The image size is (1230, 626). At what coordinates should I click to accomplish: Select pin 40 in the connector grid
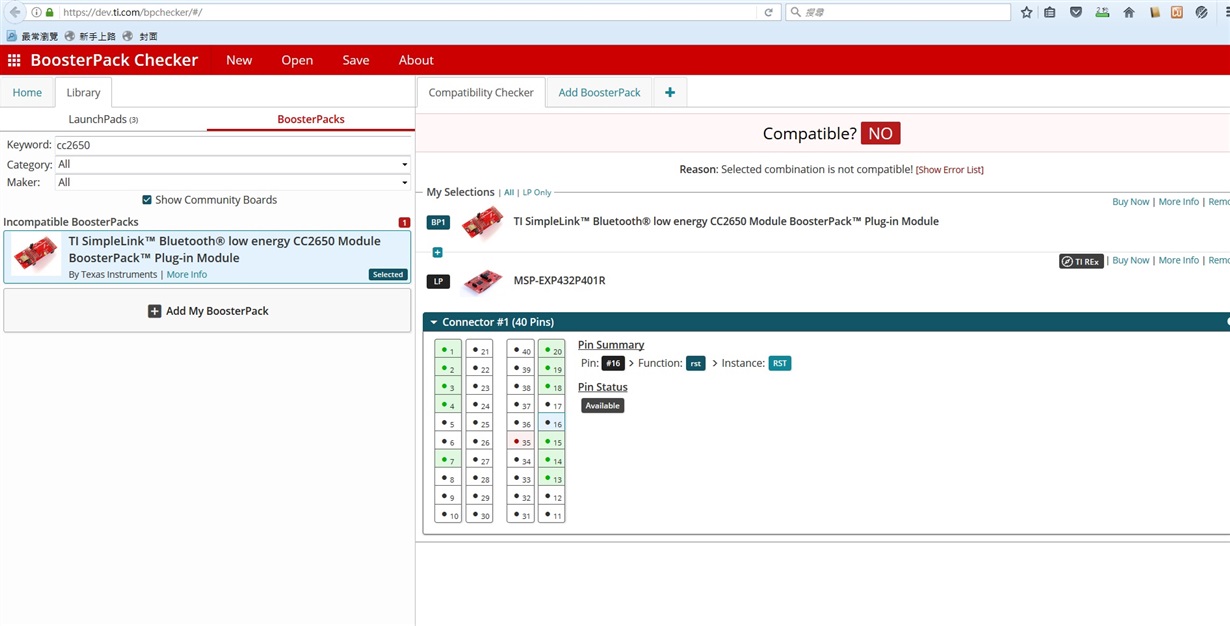[520, 350]
